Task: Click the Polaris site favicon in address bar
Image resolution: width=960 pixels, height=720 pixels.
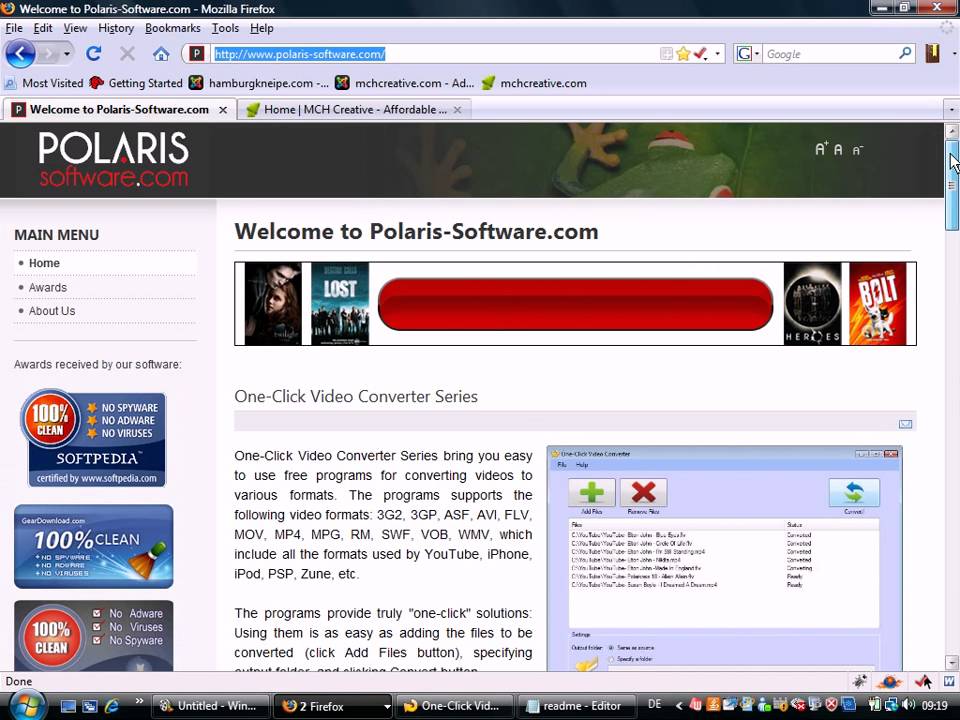Action: coord(196,54)
